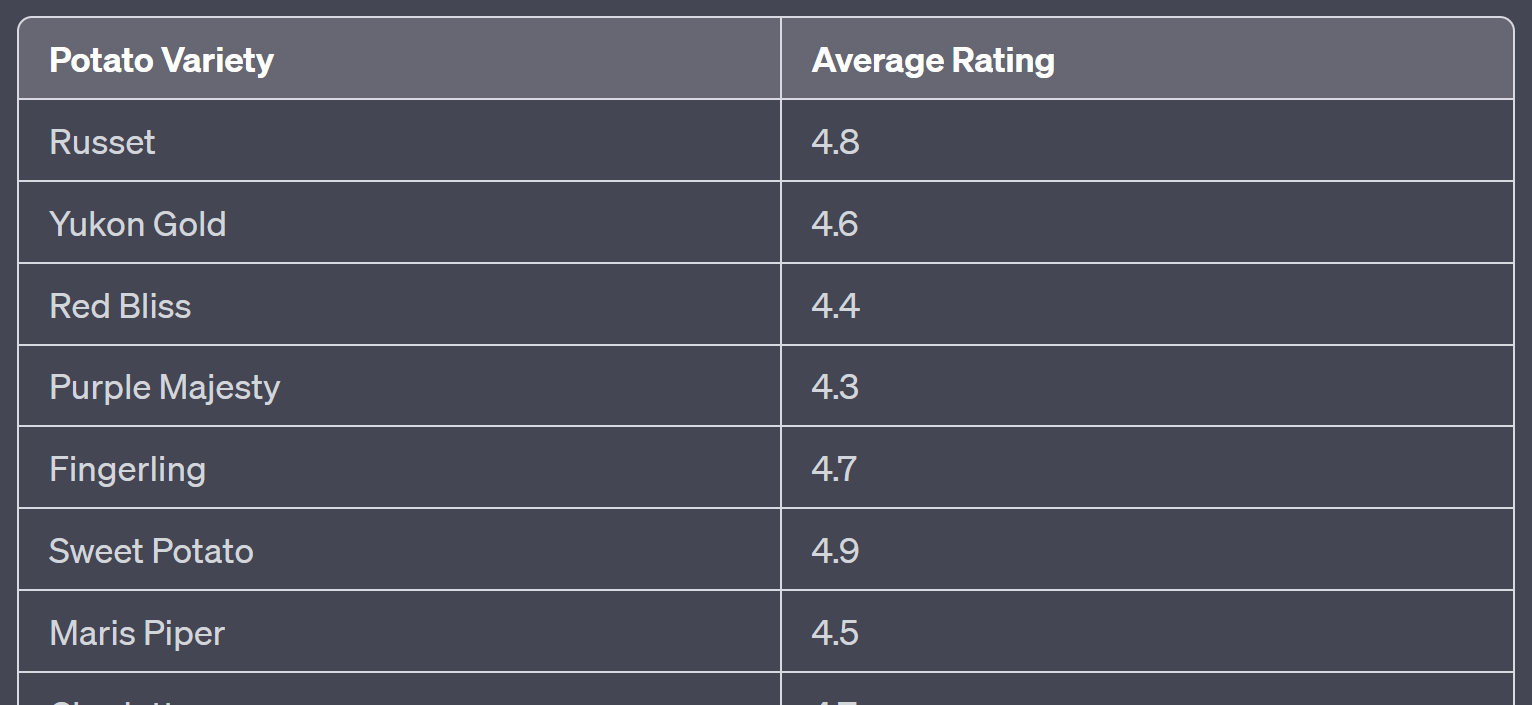Select the Maris Piper cell
The width and height of the screenshot is (1532, 705).
137,633
